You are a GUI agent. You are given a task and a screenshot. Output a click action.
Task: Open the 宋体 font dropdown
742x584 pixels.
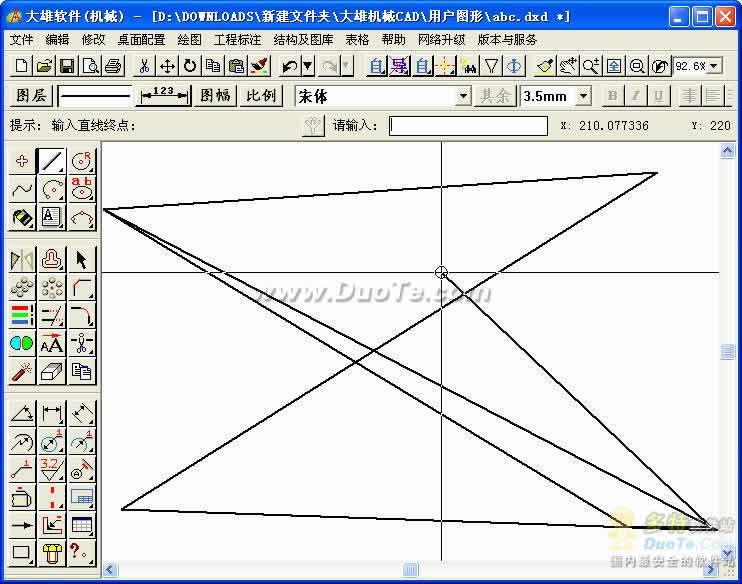[463, 97]
